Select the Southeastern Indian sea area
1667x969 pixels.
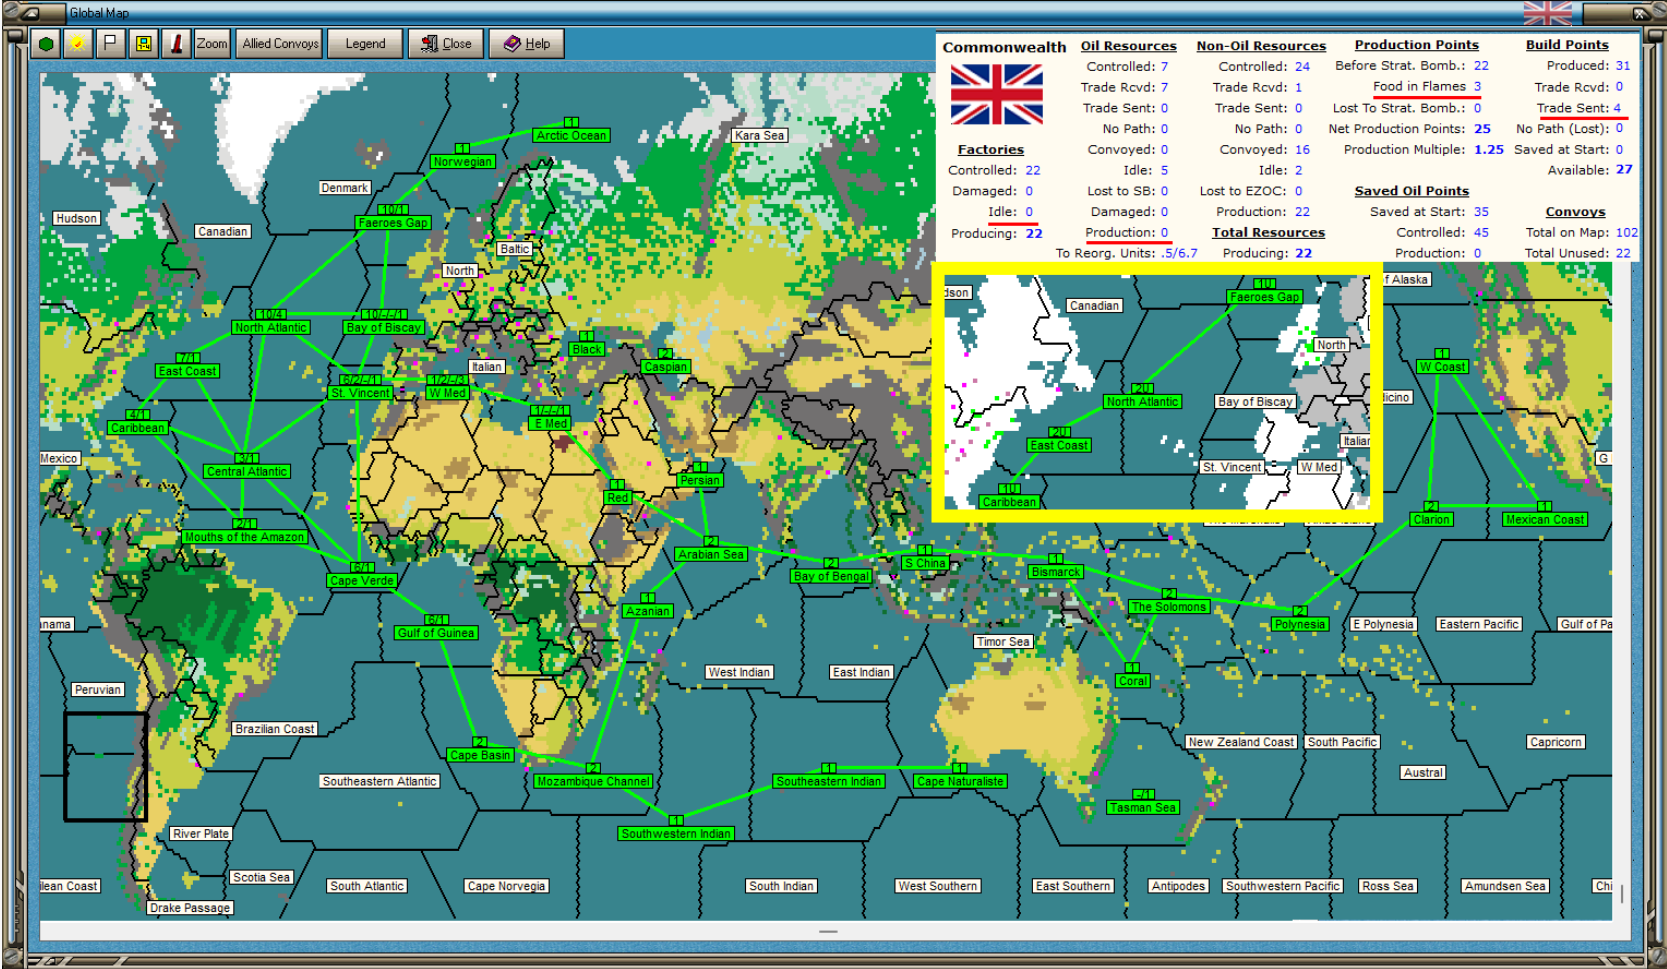pos(829,782)
